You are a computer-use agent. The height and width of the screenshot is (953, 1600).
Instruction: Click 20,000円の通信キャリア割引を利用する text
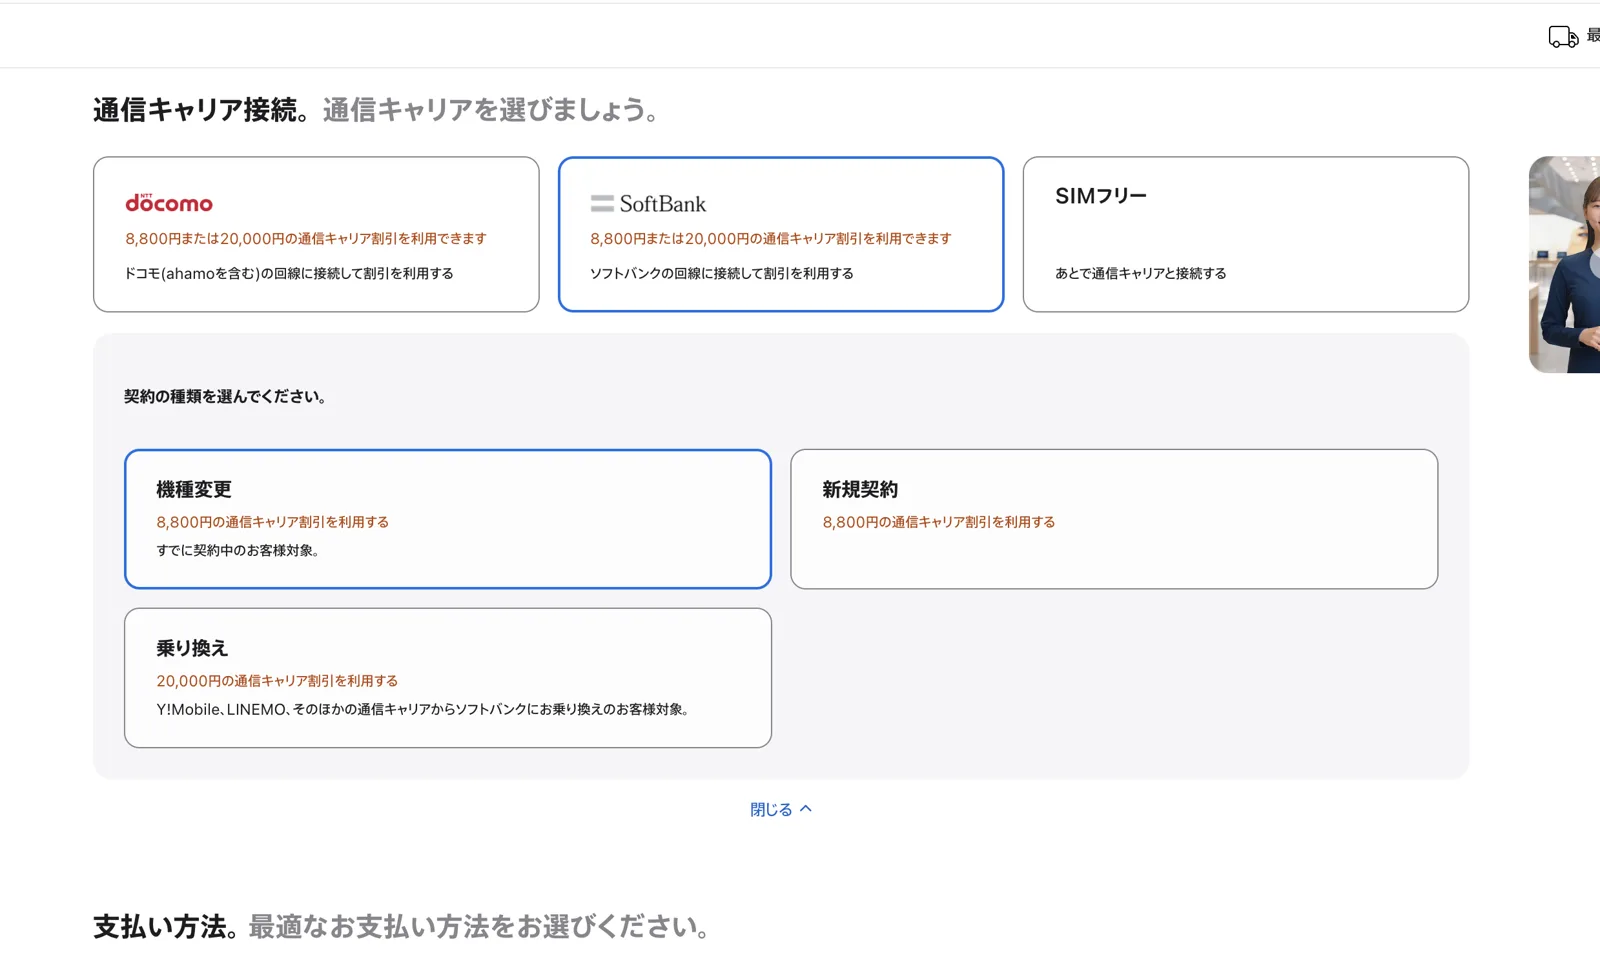(x=277, y=681)
